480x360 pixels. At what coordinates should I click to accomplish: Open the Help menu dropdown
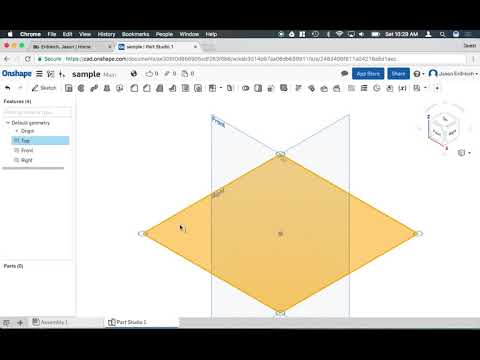pos(419,74)
